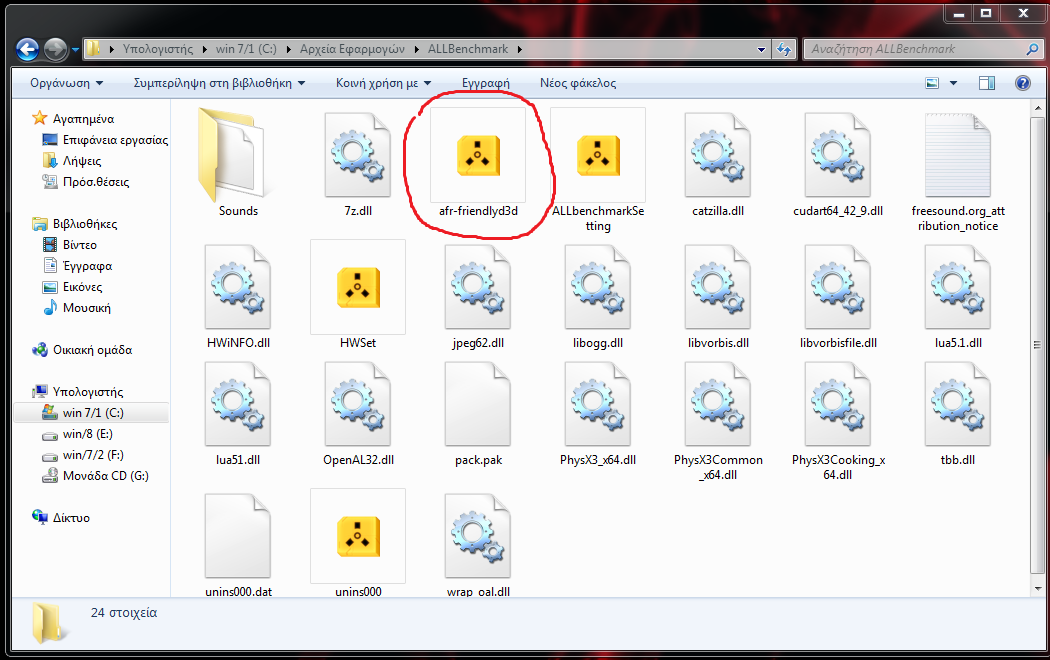Select the 7z.dll file icon
1050x660 pixels.
point(358,155)
